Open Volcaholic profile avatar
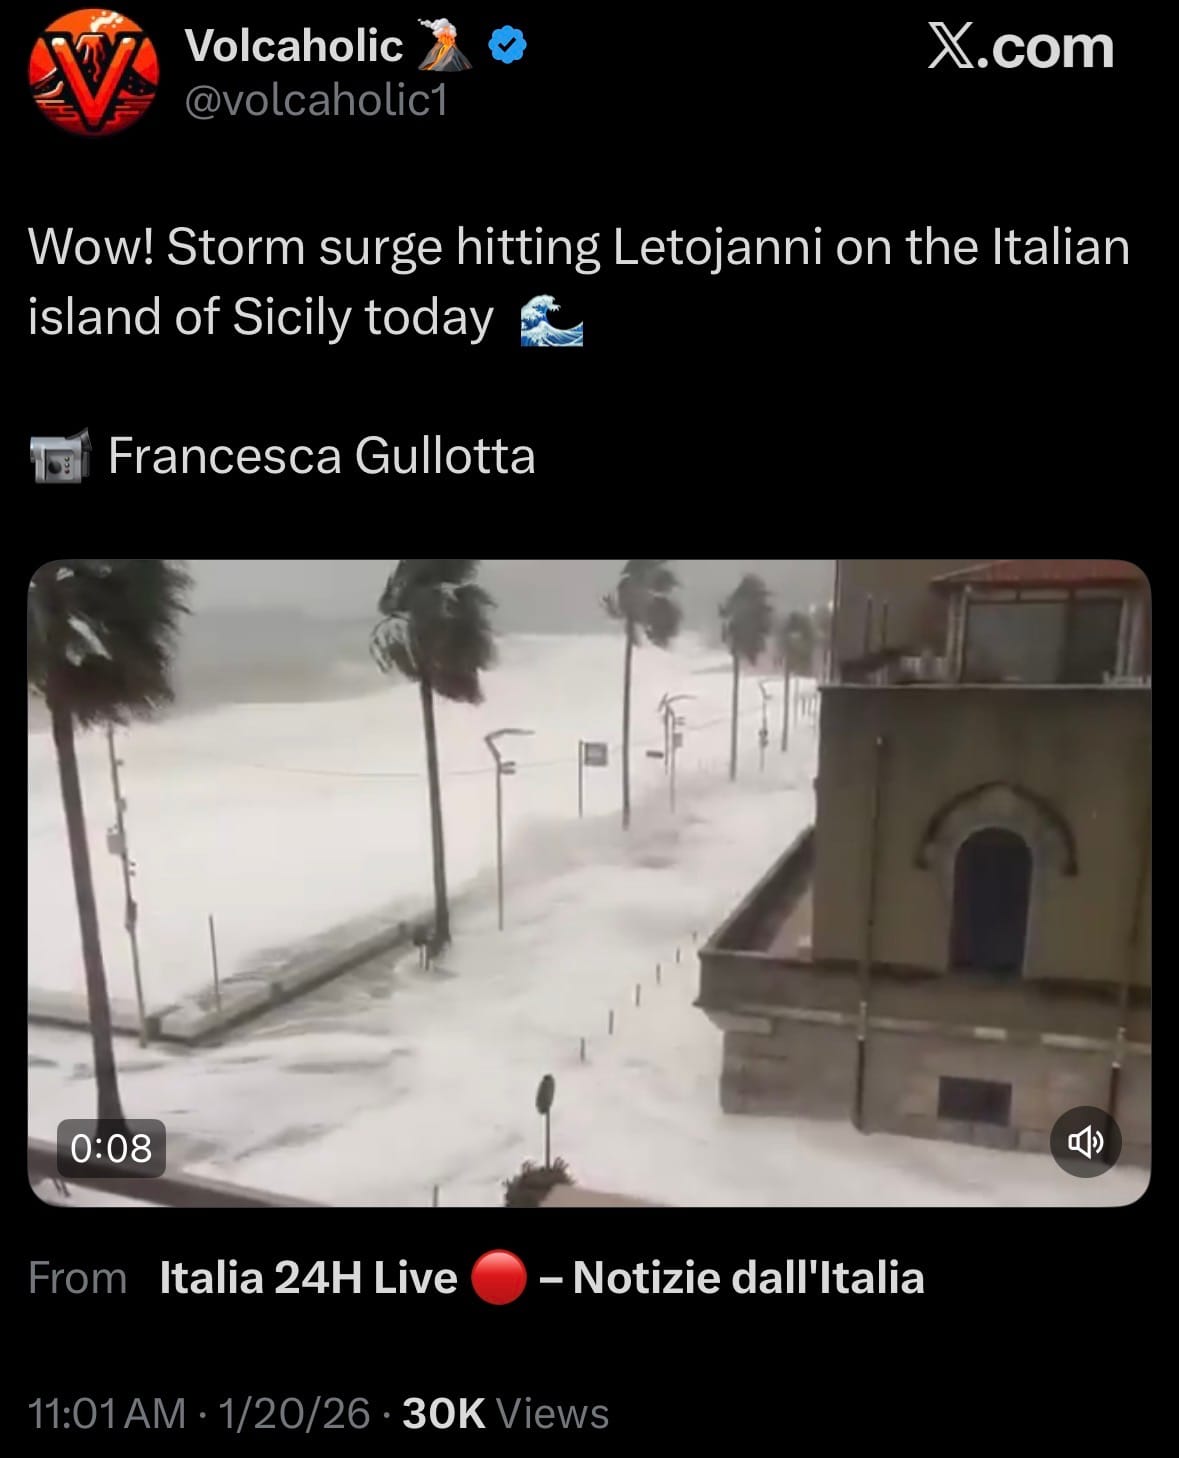 click(x=94, y=71)
